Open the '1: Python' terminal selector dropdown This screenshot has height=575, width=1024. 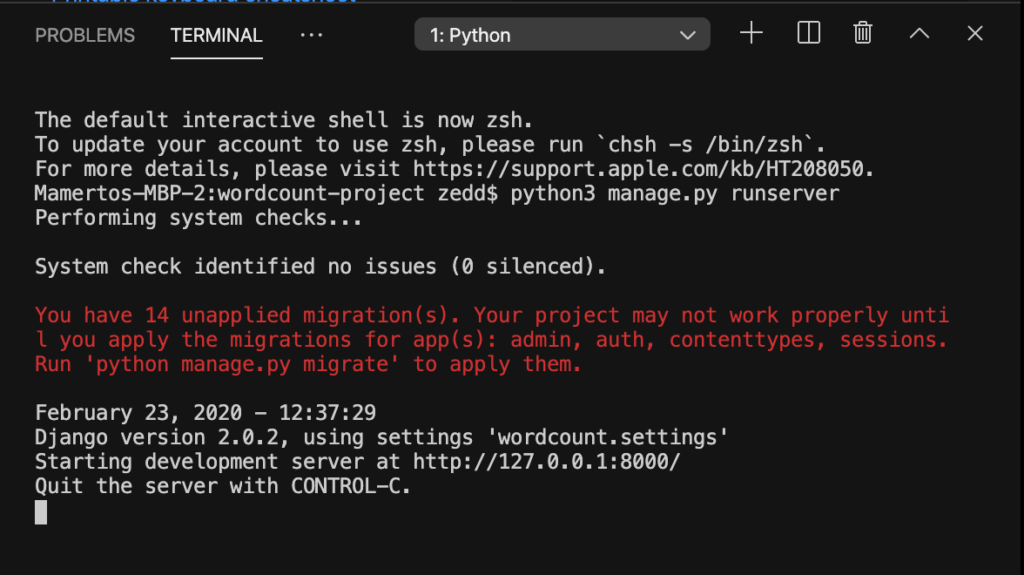point(562,35)
